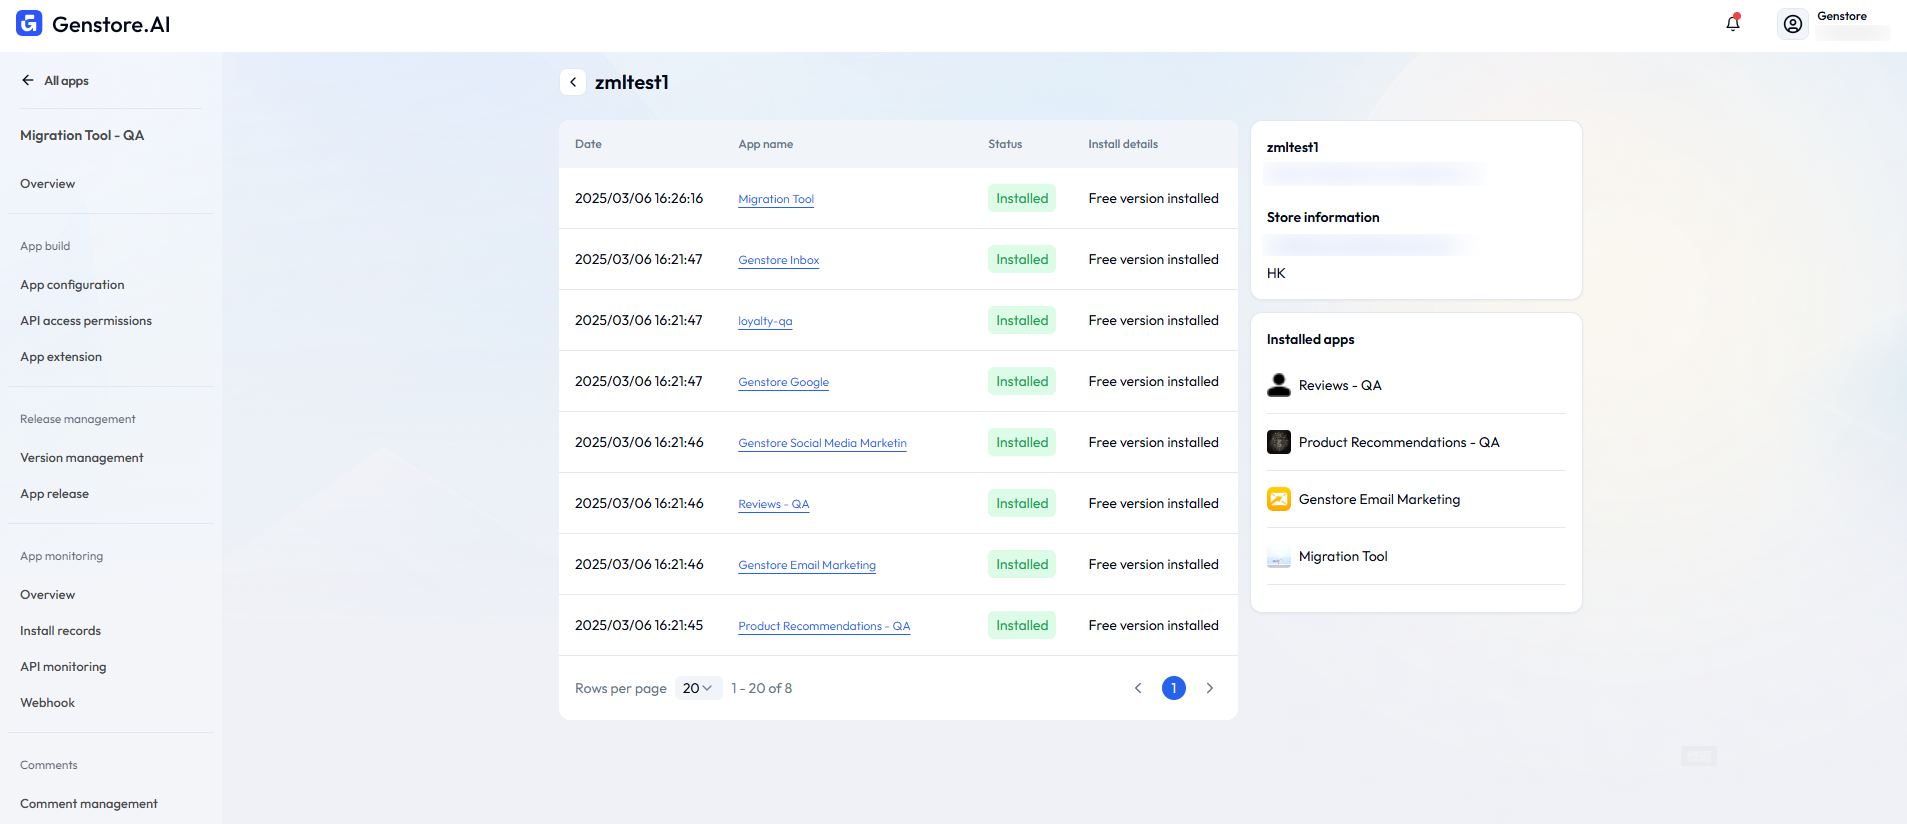Click the Install details column header

click(x=1123, y=144)
